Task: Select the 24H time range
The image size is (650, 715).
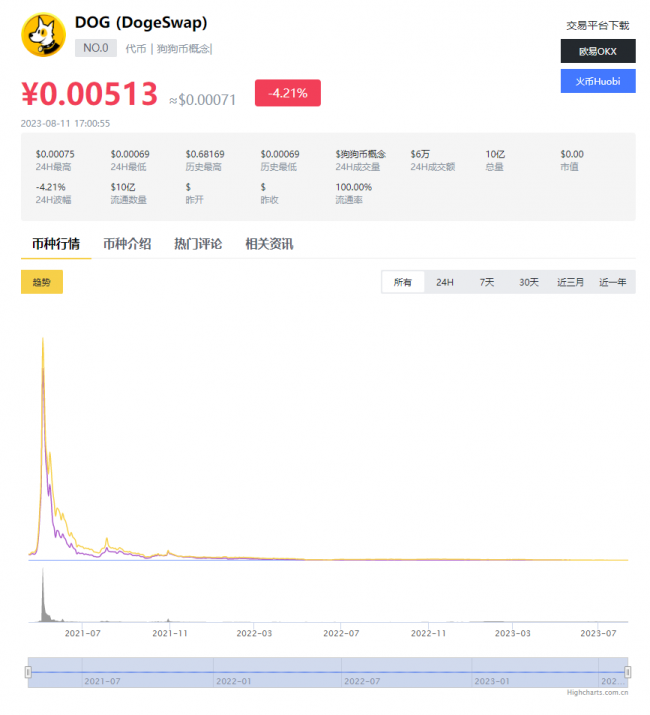Action: [445, 282]
